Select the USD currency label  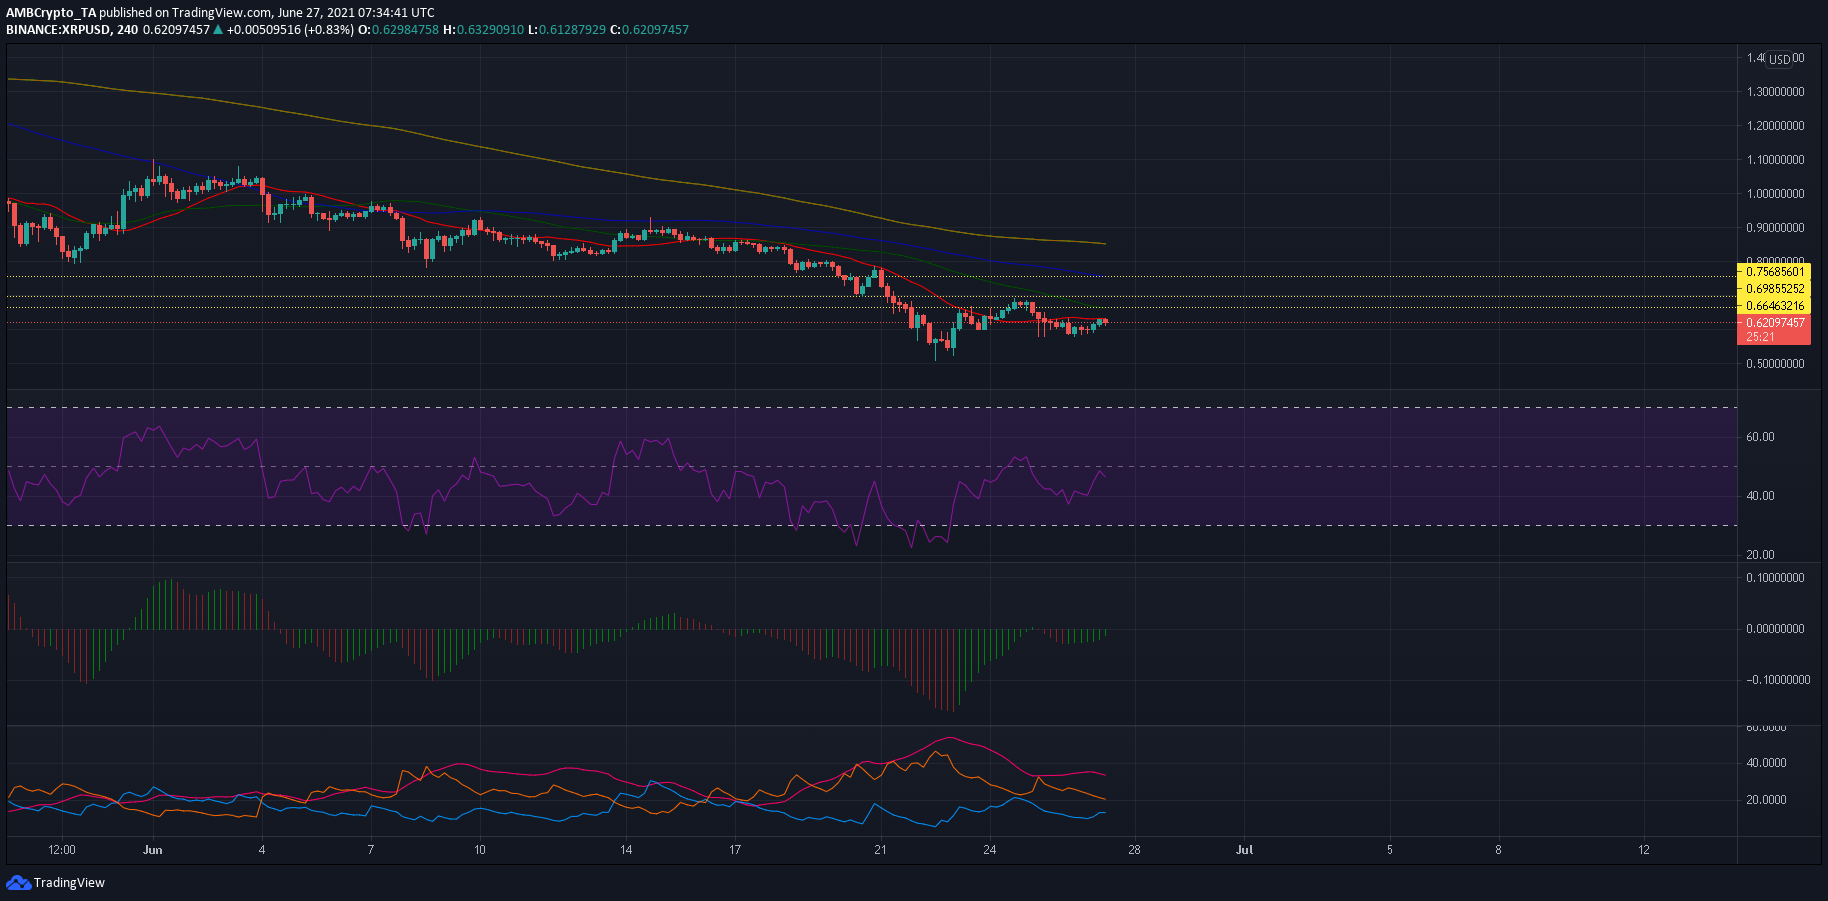(1779, 59)
